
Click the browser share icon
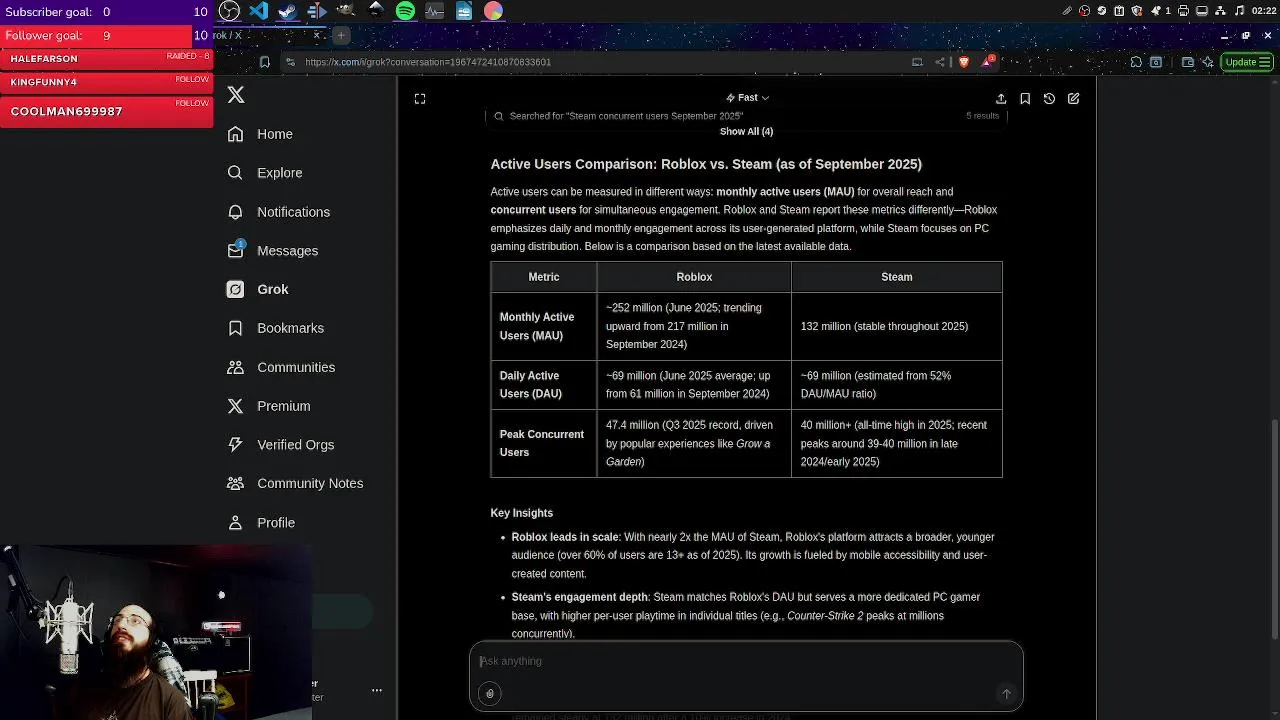940,62
